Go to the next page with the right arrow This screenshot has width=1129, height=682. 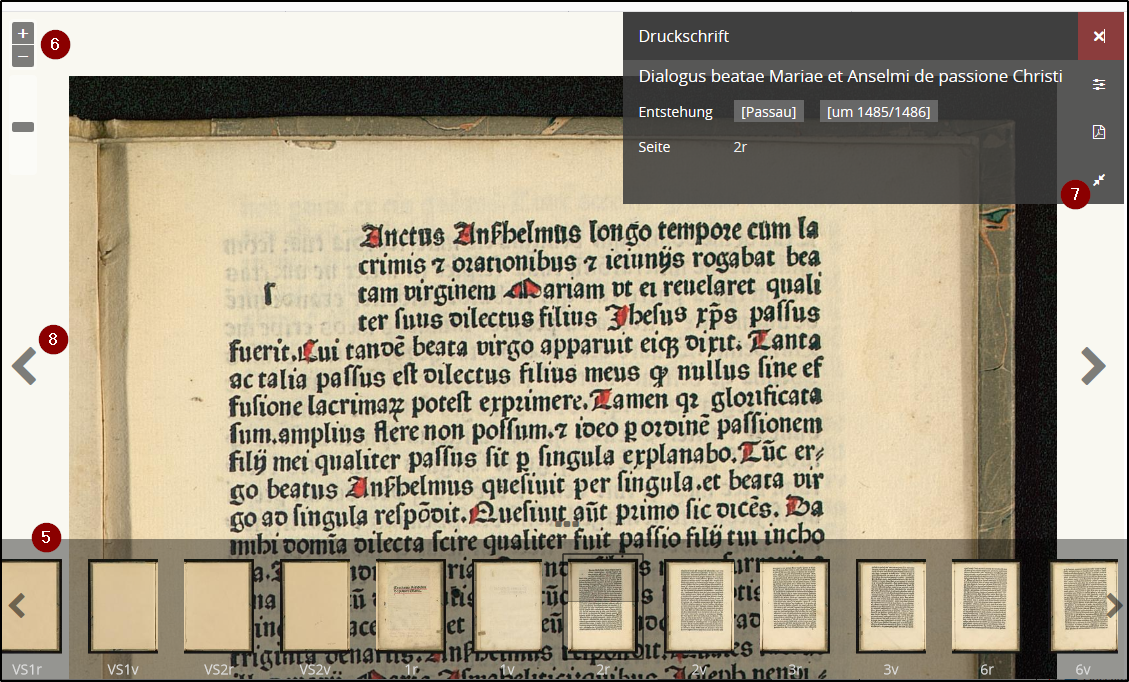click(1093, 366)
